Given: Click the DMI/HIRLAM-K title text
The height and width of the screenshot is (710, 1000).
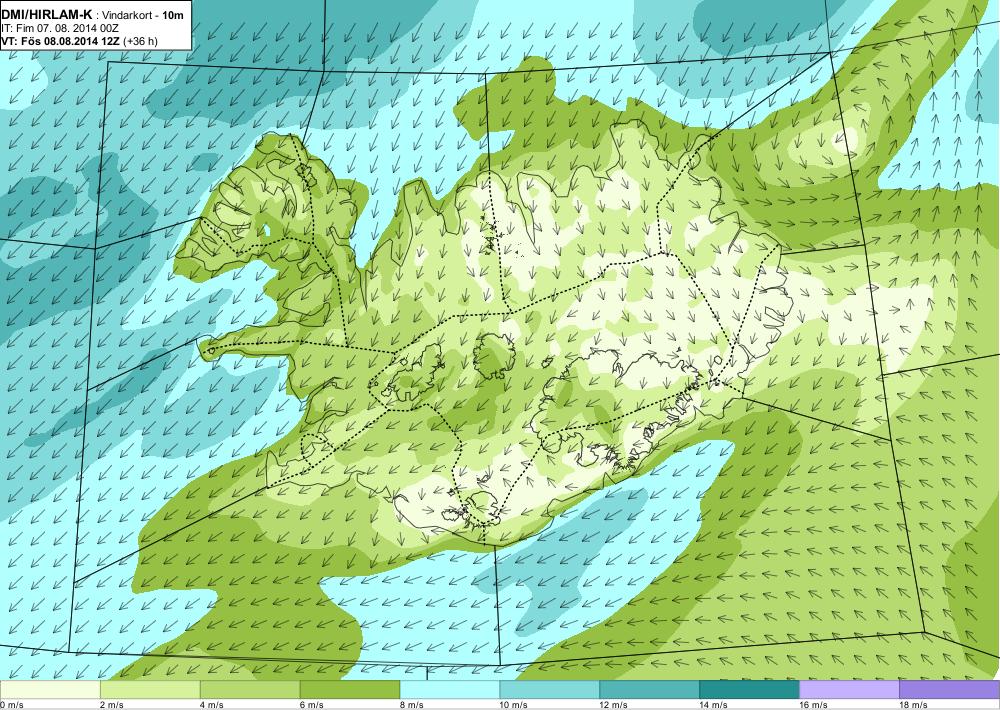Looking at the screenshot, I should (x=47, y=15).
